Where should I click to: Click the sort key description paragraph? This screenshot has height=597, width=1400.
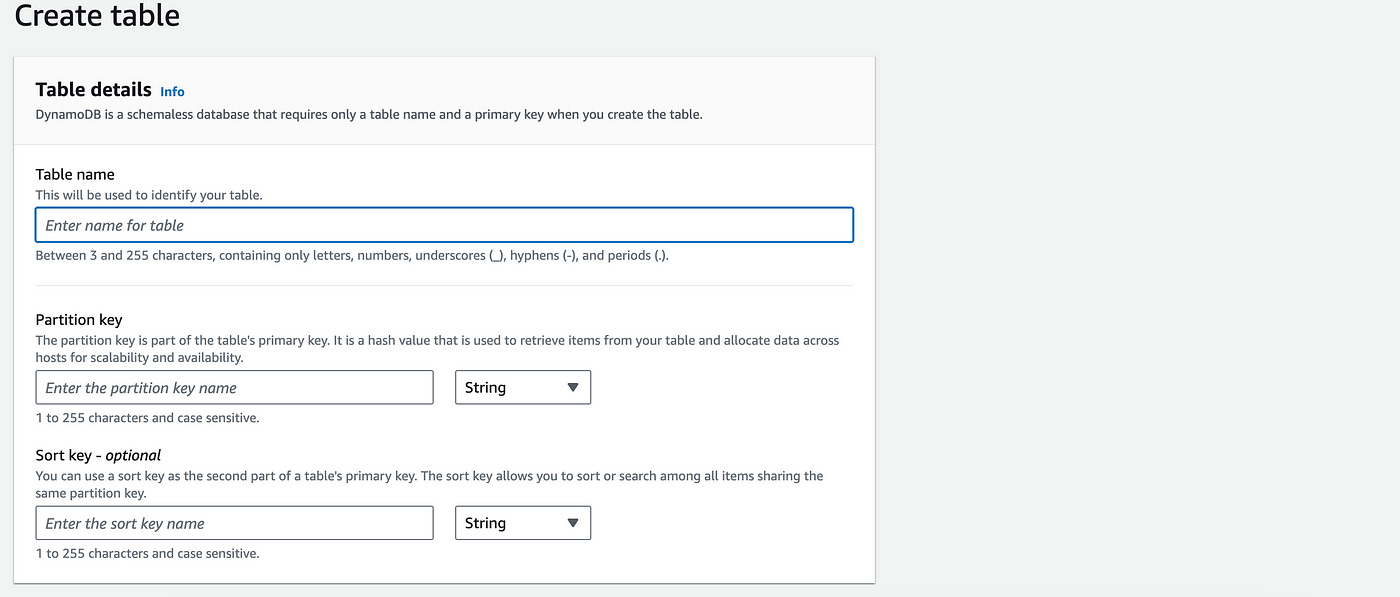click(429, 484)
